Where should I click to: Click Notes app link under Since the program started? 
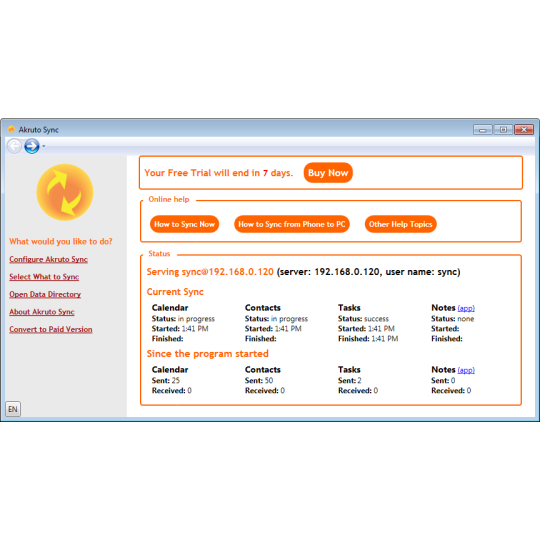point(466,370)
